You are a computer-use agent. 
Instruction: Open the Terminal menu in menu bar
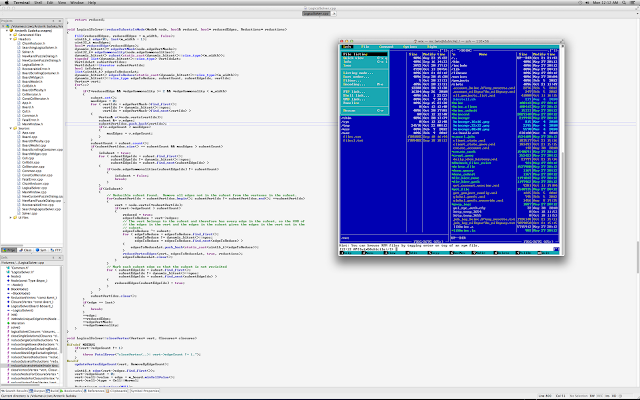click(21, 2)
